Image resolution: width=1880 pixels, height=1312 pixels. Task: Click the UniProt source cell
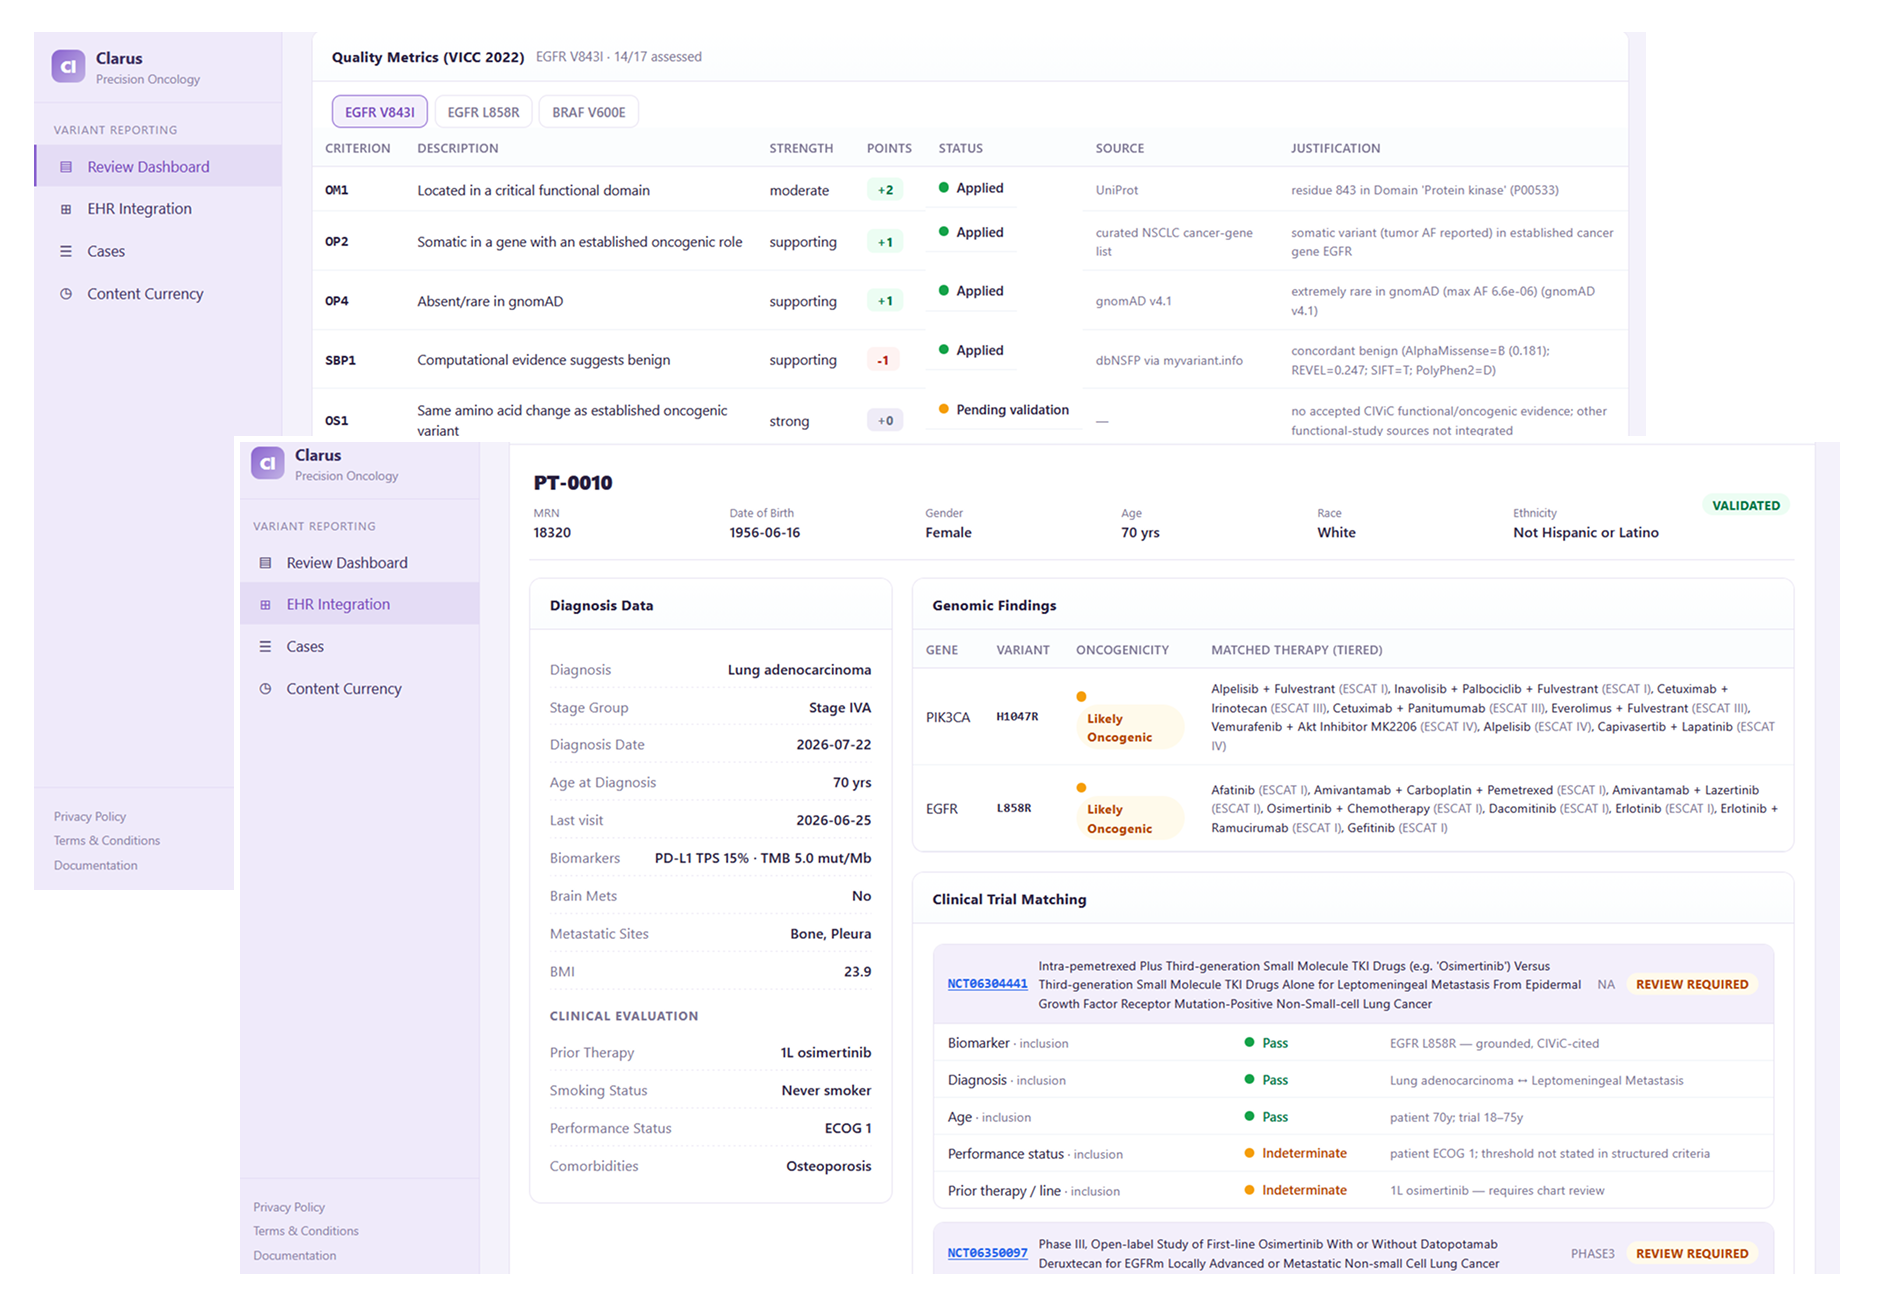1117,190
